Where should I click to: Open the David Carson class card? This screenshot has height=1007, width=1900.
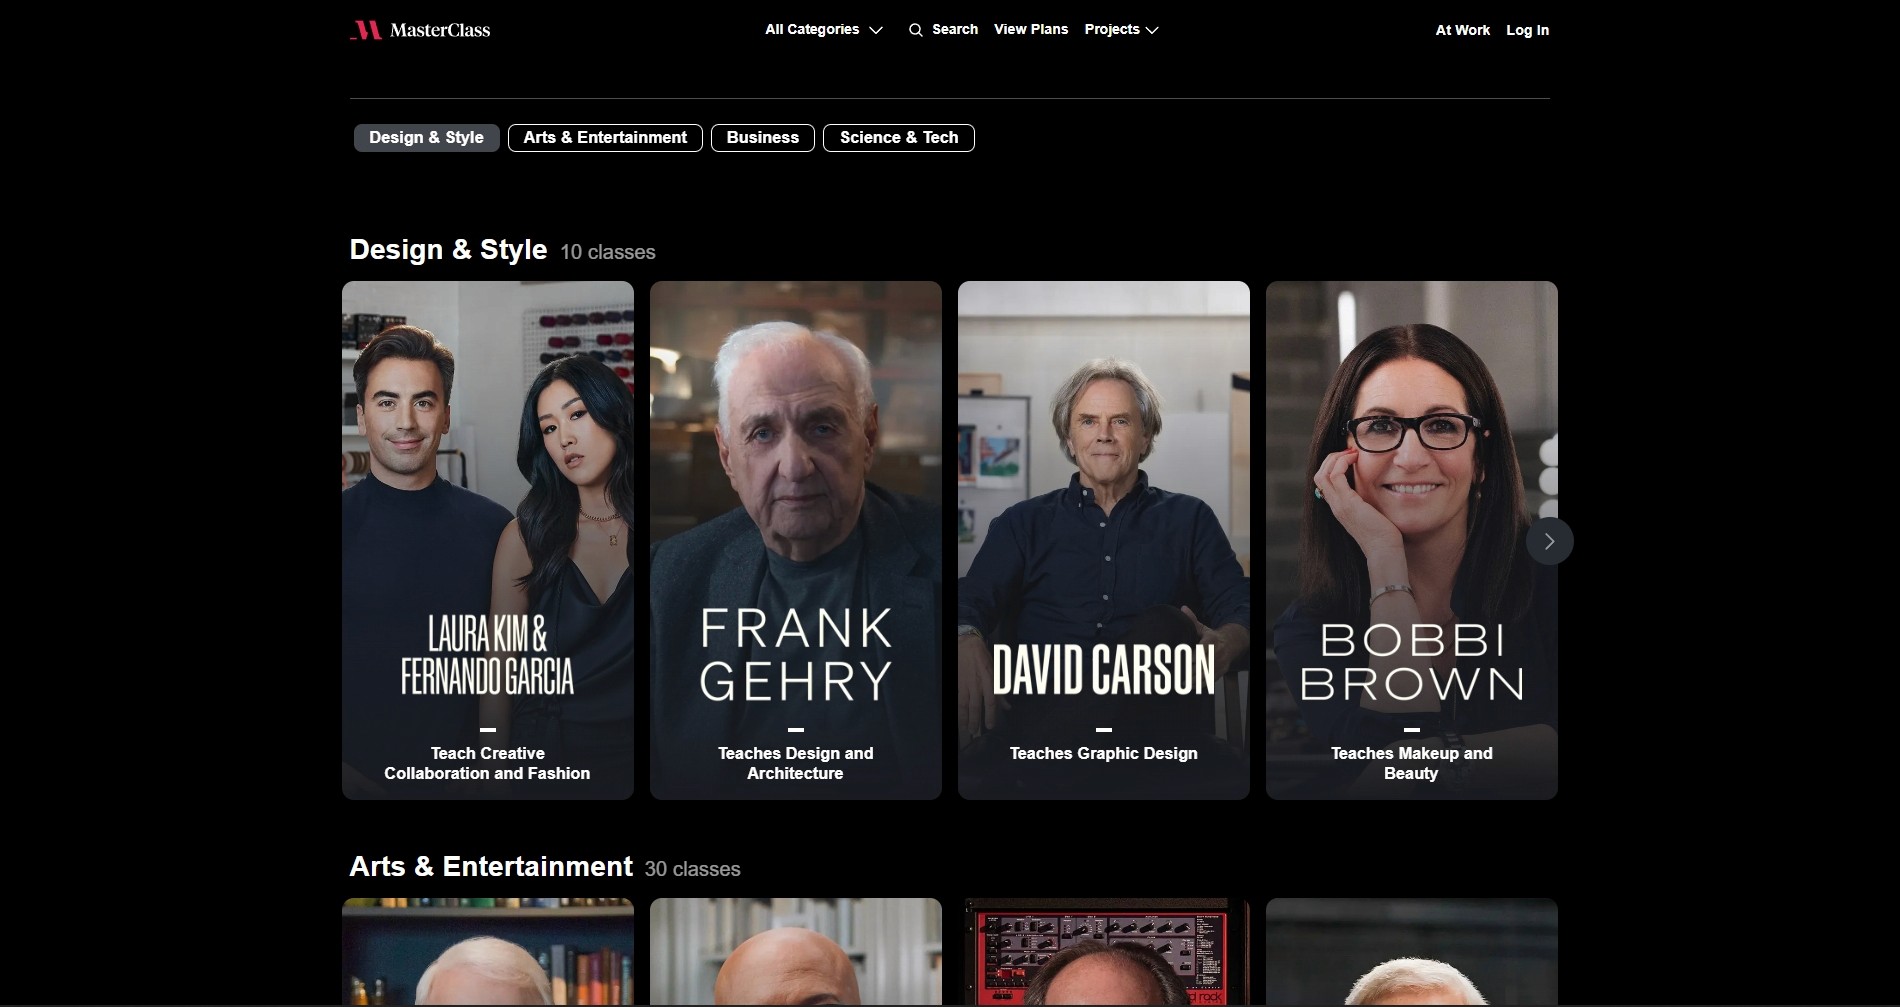pos(1104,540)
